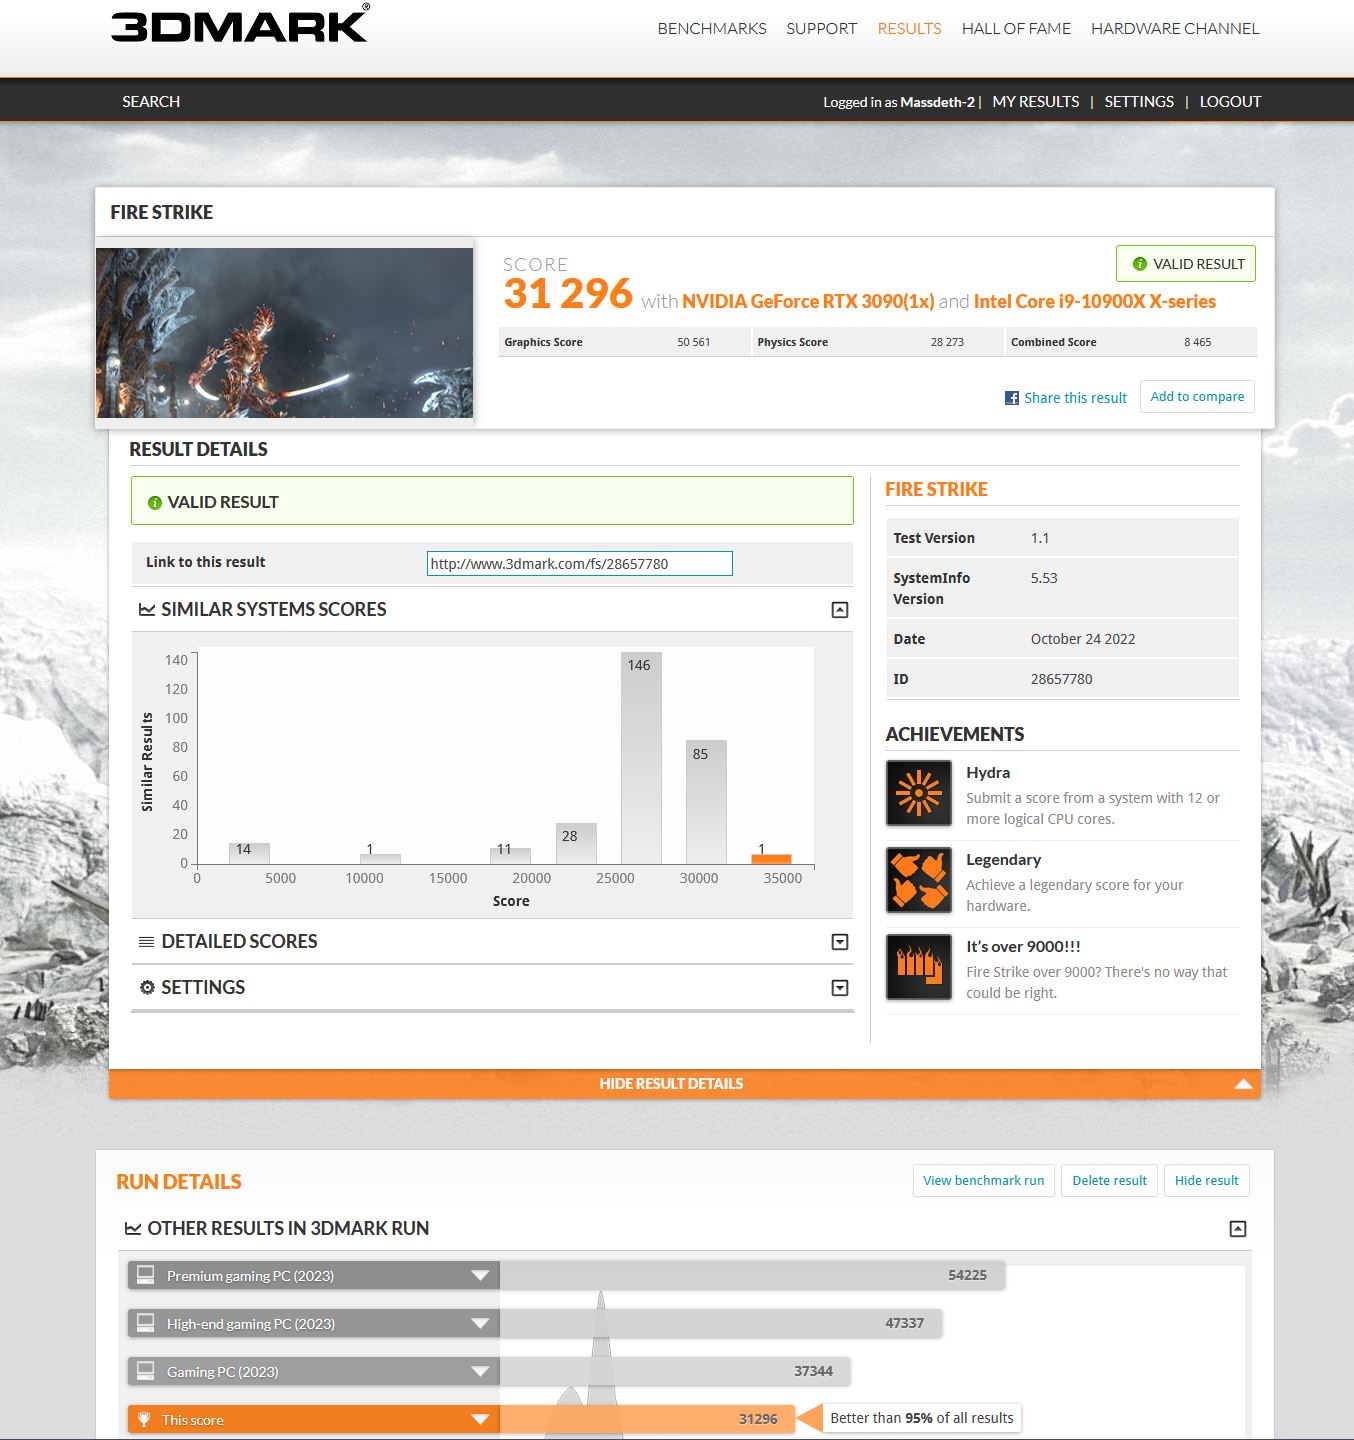Click Search in the dark bar
The image size is (1354, 1440).
[x=151, y=102]
